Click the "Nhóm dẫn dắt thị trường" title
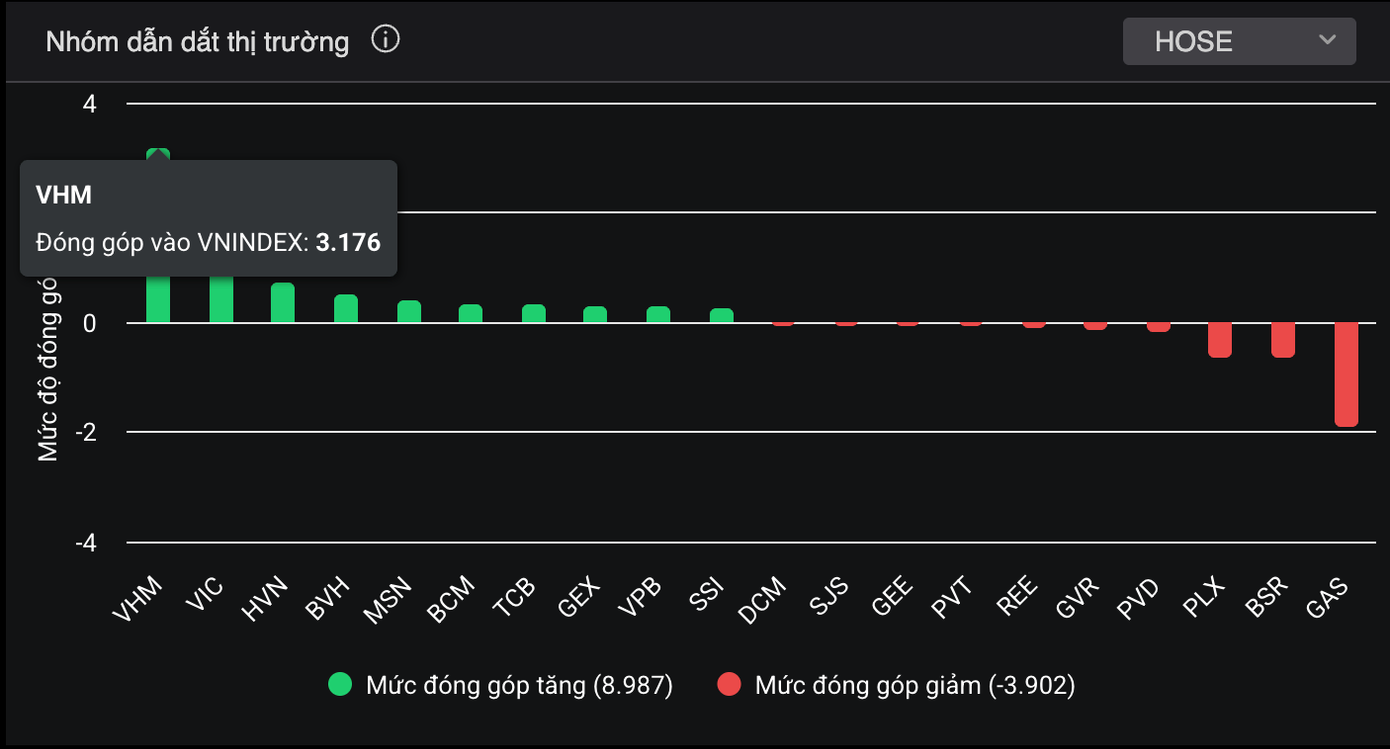The image size is (1390, 749). pyautogui.click(x=198, y=42)
